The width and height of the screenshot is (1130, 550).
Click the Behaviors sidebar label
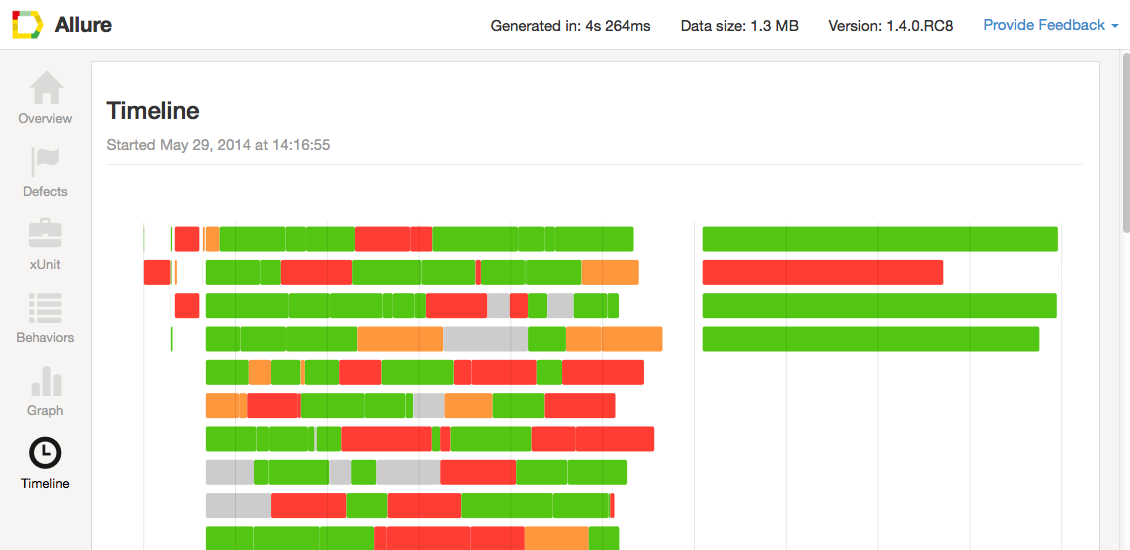coord(45,337)
